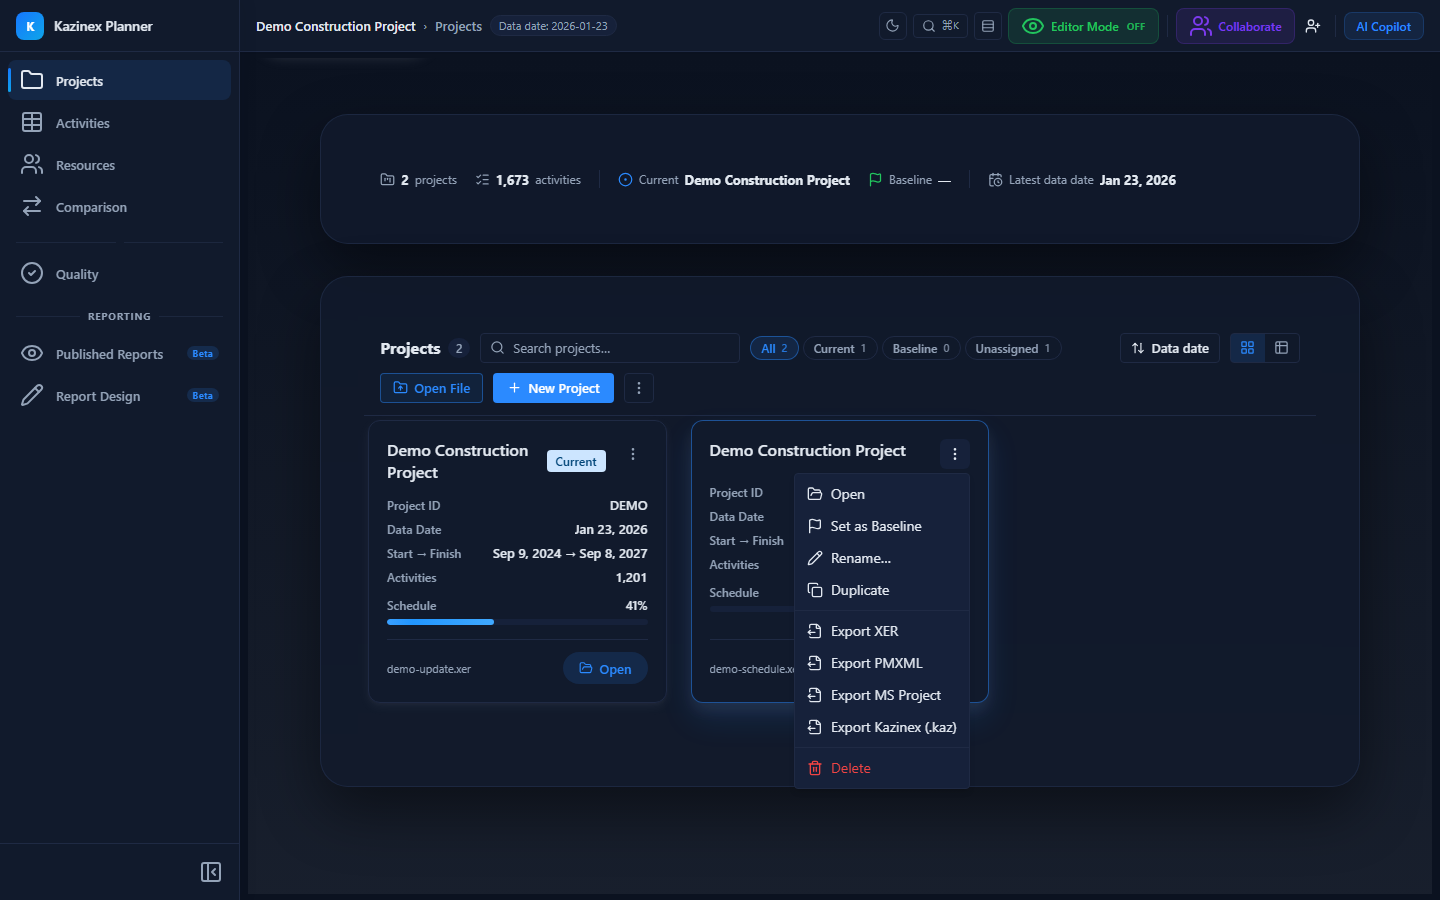This screenshot has height=900, width=1440.
Task: Open Report Design in the sidebar
Action: [120, 396]
